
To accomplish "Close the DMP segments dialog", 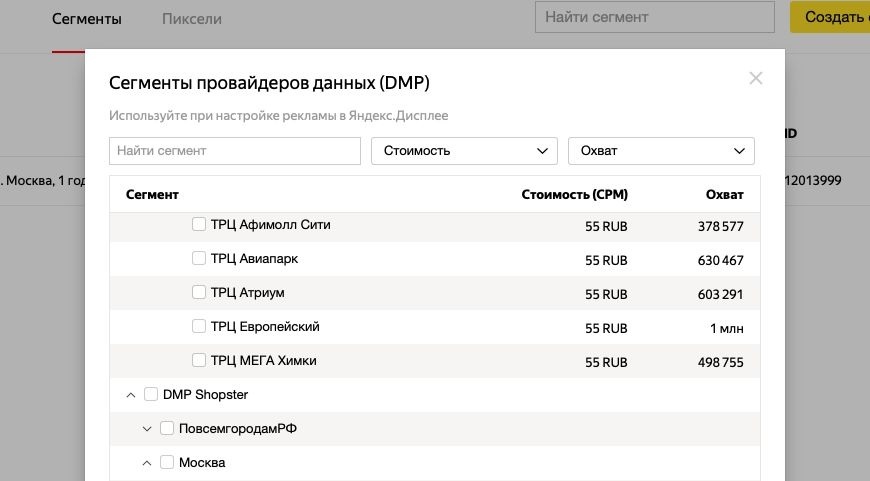I will (x=755, y=78).
